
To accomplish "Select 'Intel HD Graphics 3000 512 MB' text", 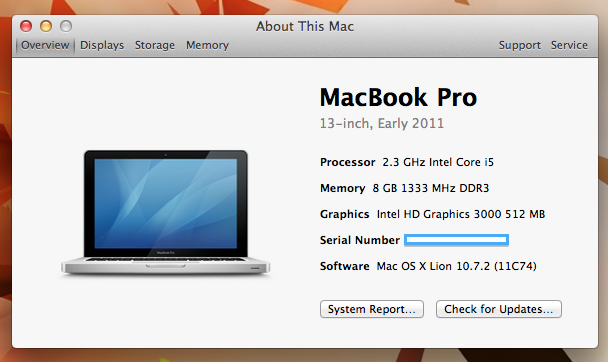I will coord(461,214).
